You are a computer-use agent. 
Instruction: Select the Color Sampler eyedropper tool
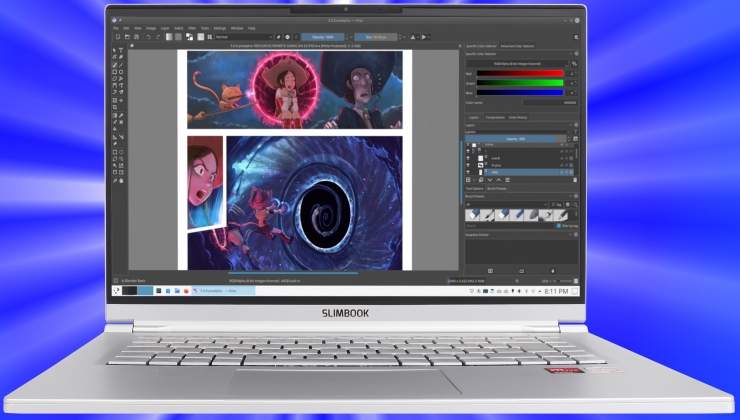[121, 115]
